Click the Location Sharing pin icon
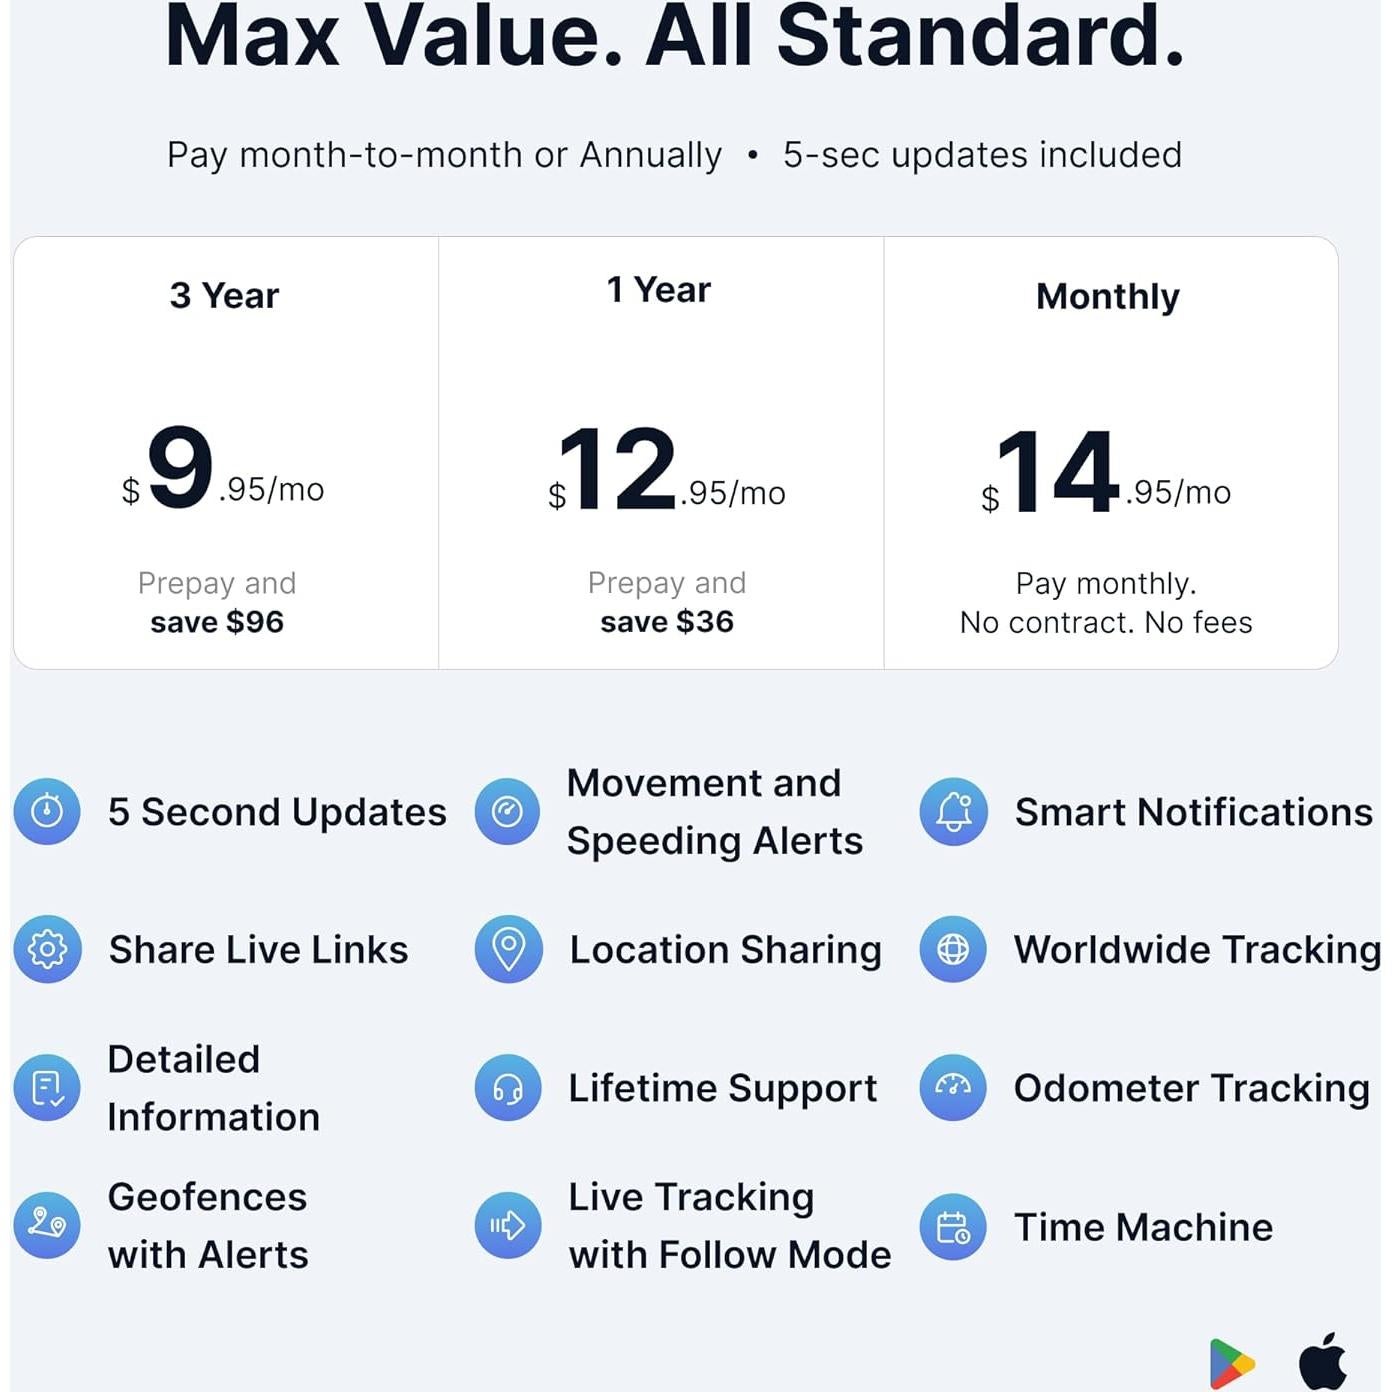Screen dimensions: 1392x1392 tap(508, 948)
